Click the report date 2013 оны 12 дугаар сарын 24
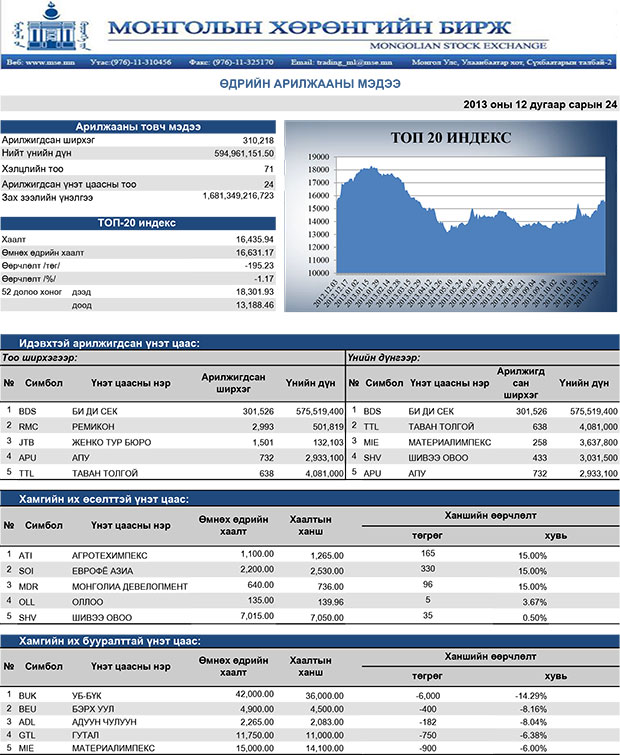The height and width of the screenshot is (755, 620). click(x=540, y=104)
